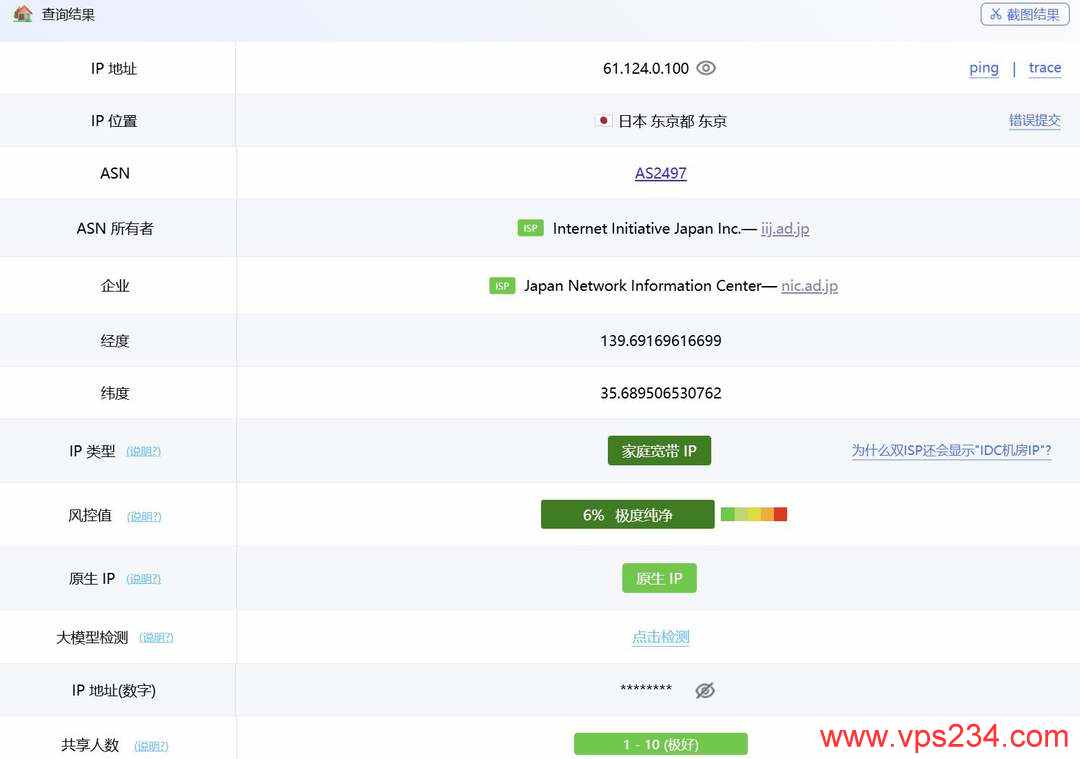This screenshot has width=1080, height=759.
Task: Toggle the eye icon next to 61.124.0.100
Action: (706, 68)
